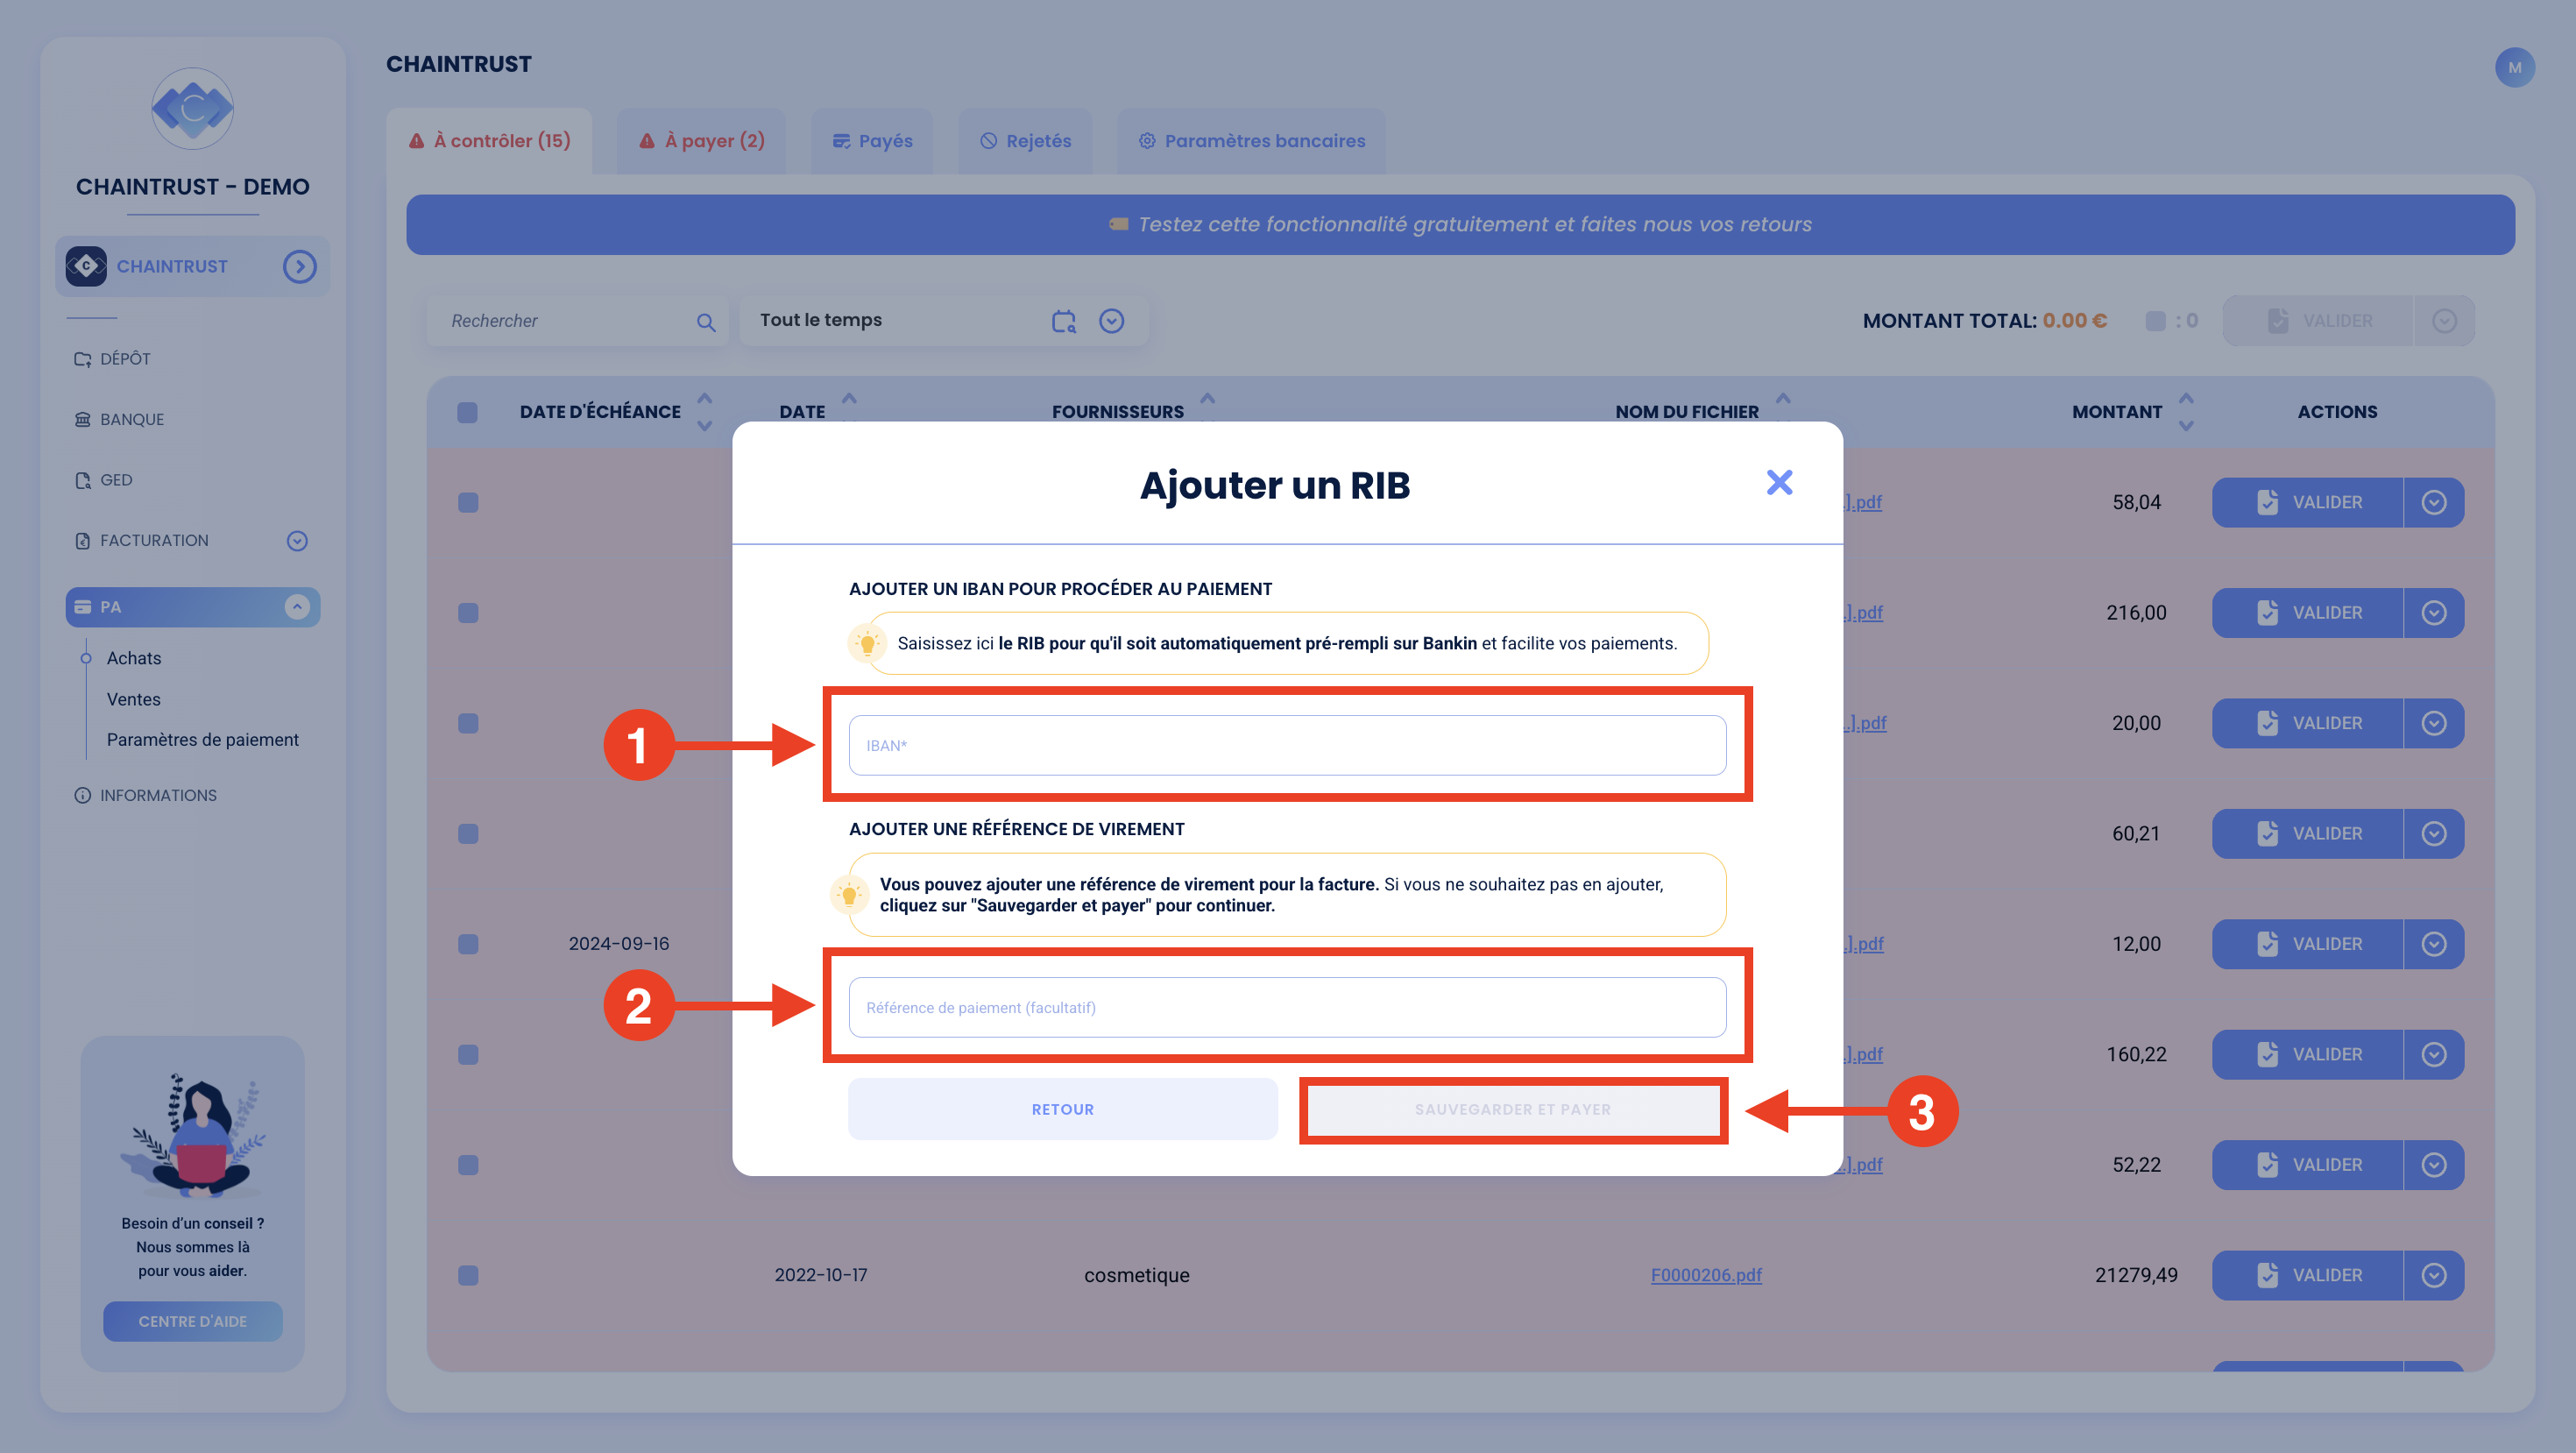Open the Payés tab
Viewport: 2576px width, 1453px height.
click(872, 141)
